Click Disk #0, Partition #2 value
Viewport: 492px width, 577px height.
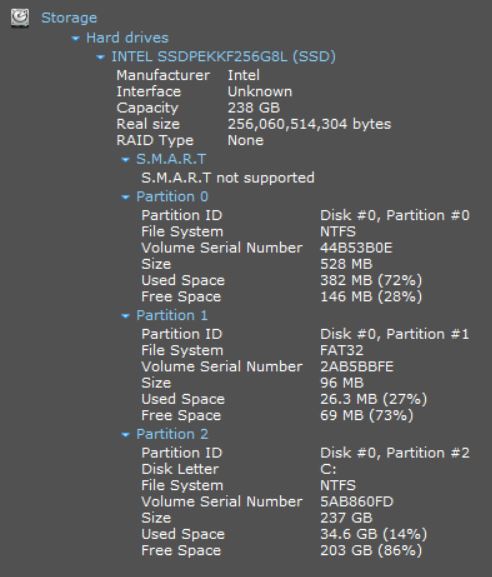coord(395,453)
